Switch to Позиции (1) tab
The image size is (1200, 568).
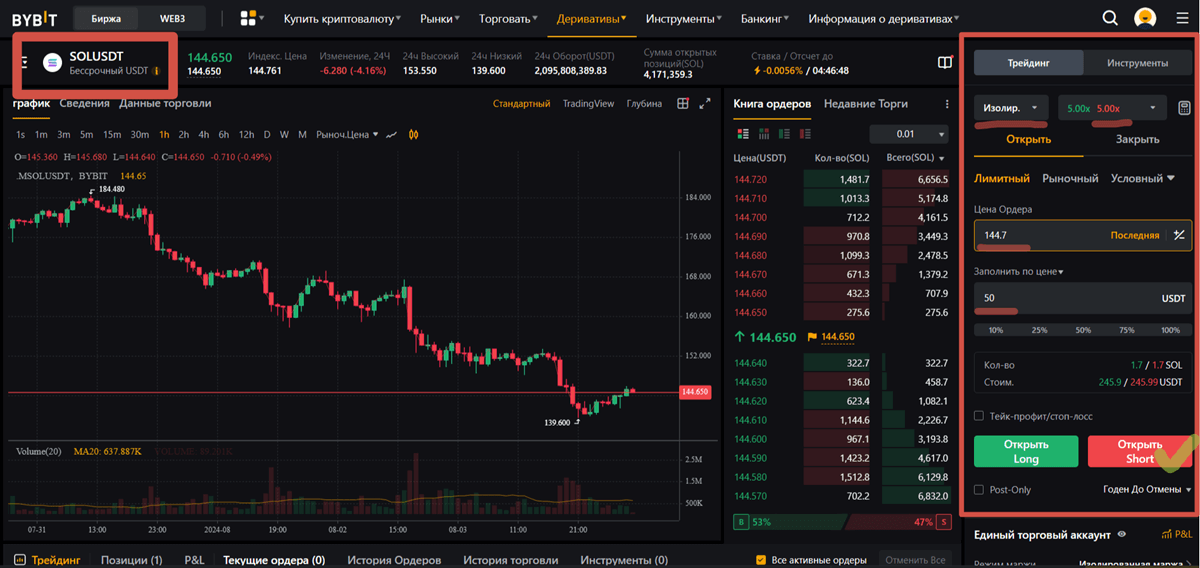[x=131, y=560]
